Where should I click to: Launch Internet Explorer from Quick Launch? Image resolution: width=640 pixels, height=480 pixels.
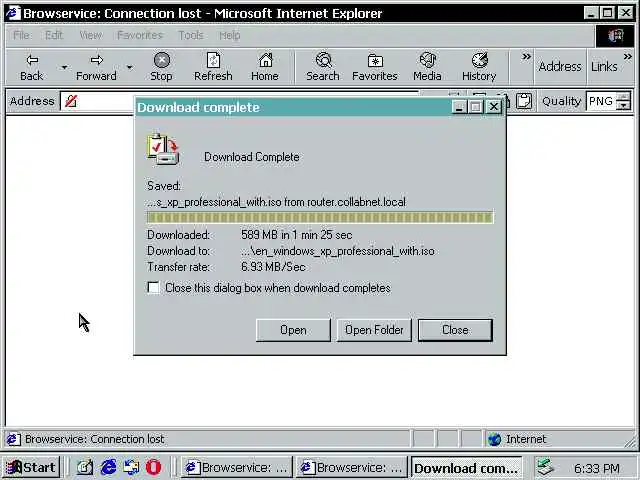[108, 467]
